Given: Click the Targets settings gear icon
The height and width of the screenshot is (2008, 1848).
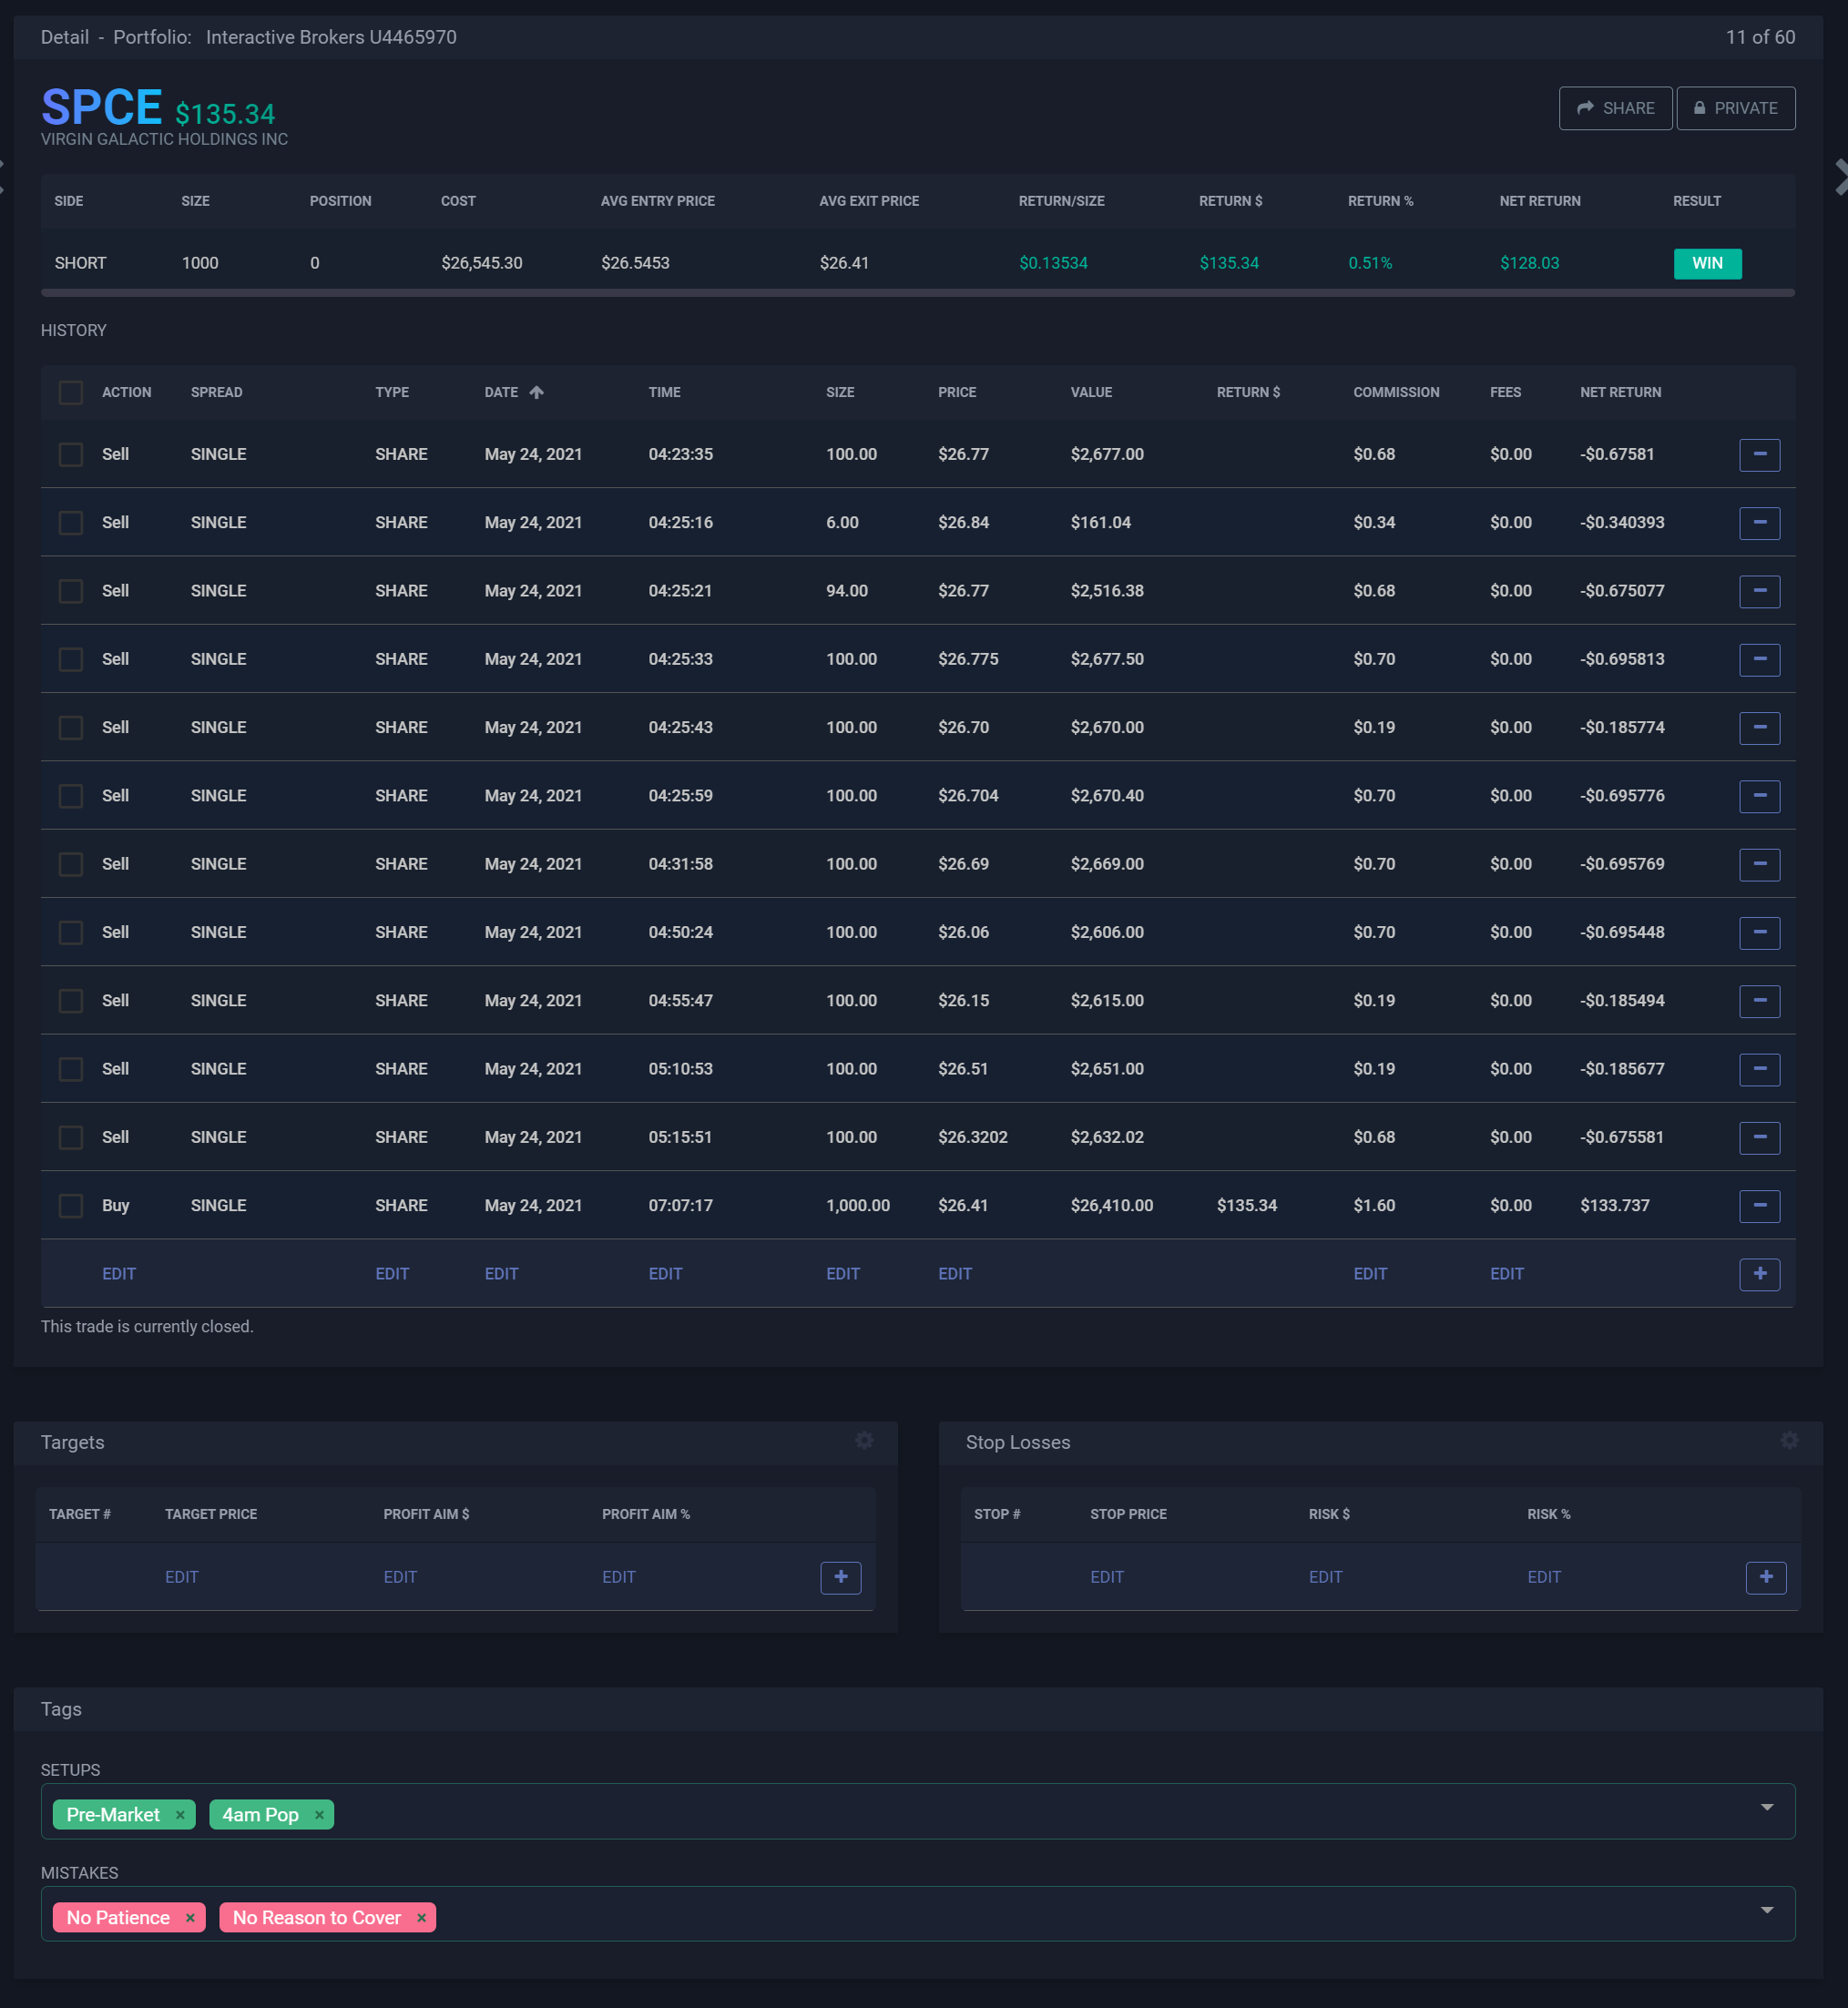Looking at the screenshot, I should 864,1440.
